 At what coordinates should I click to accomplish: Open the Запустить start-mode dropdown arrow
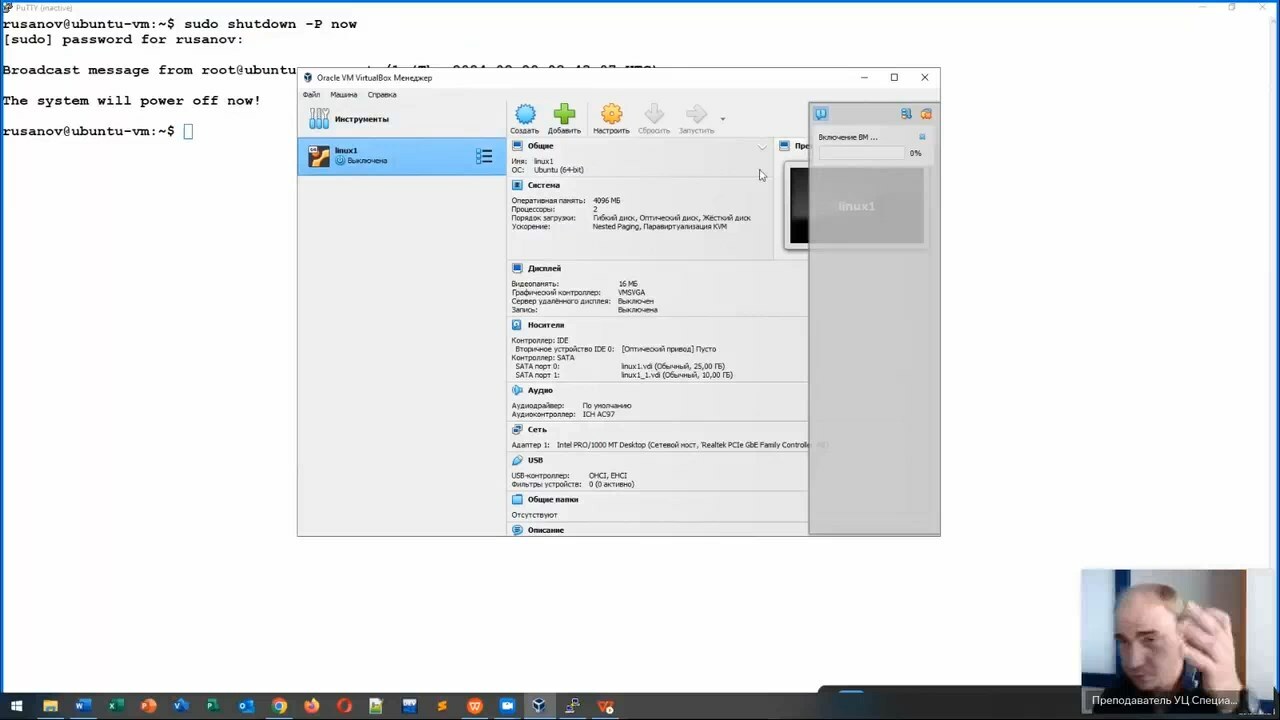pyautogui.click(x=722, y=119)
